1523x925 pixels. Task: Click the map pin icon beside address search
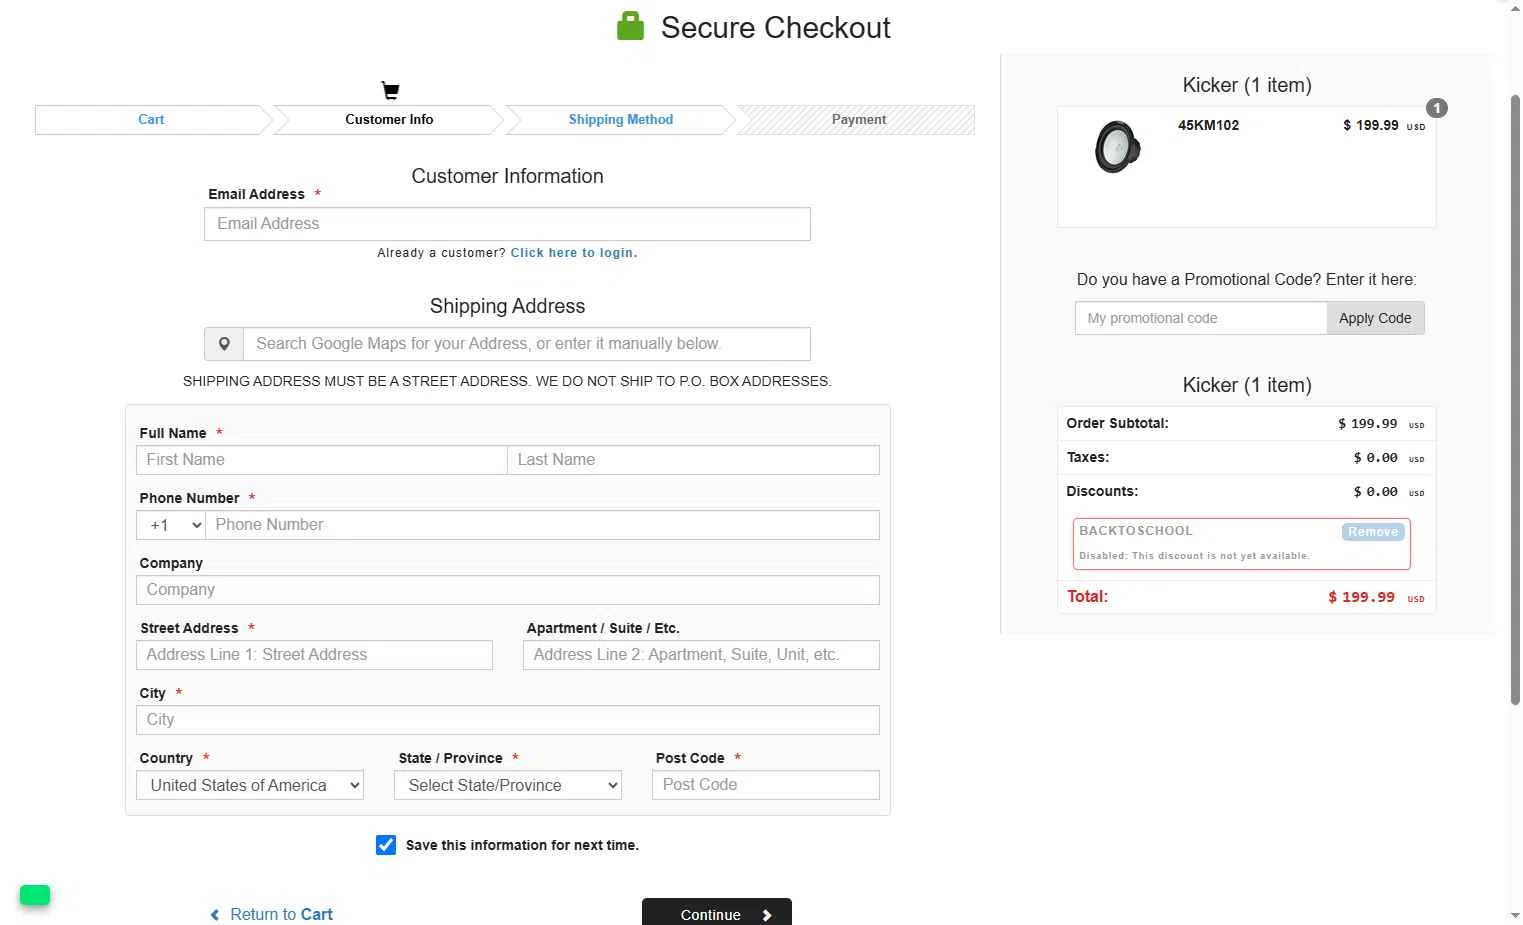coord(224,344)
